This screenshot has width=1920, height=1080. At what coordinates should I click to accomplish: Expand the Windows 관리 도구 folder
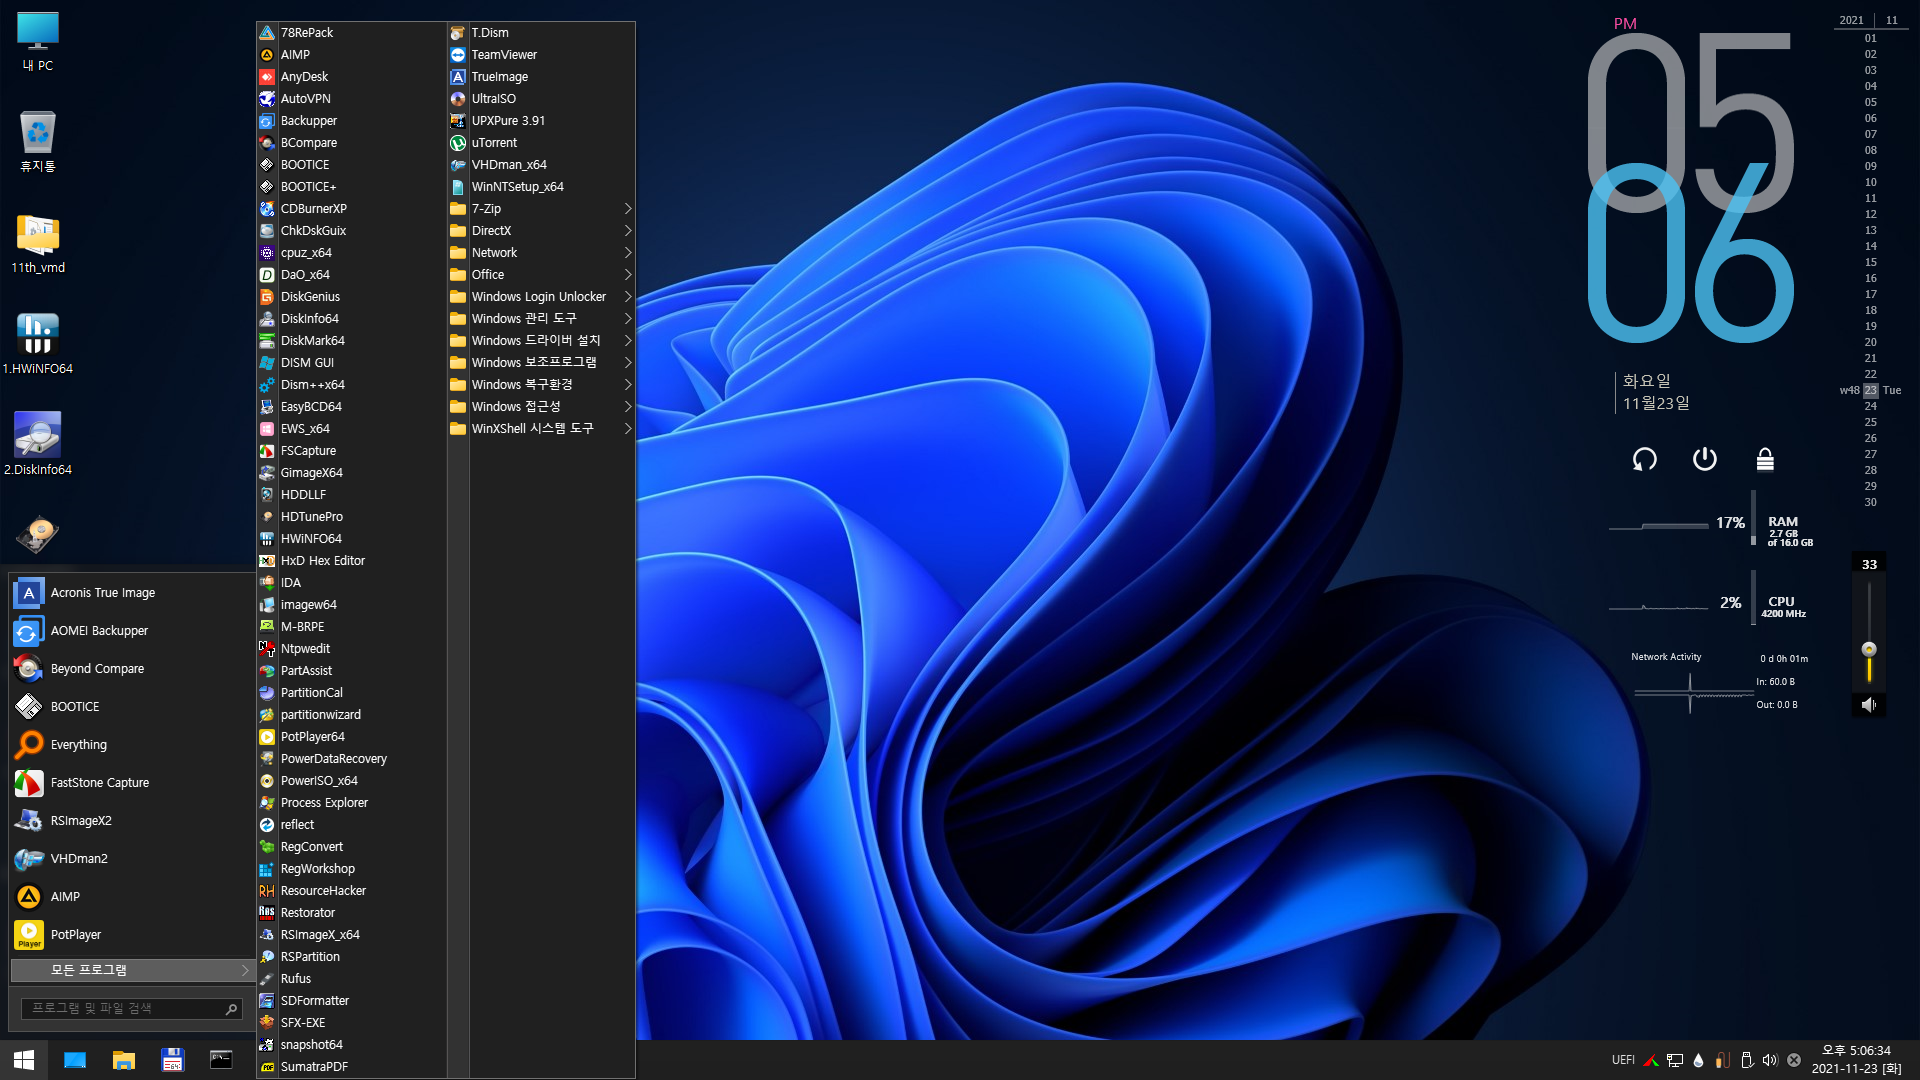(541, 319)
